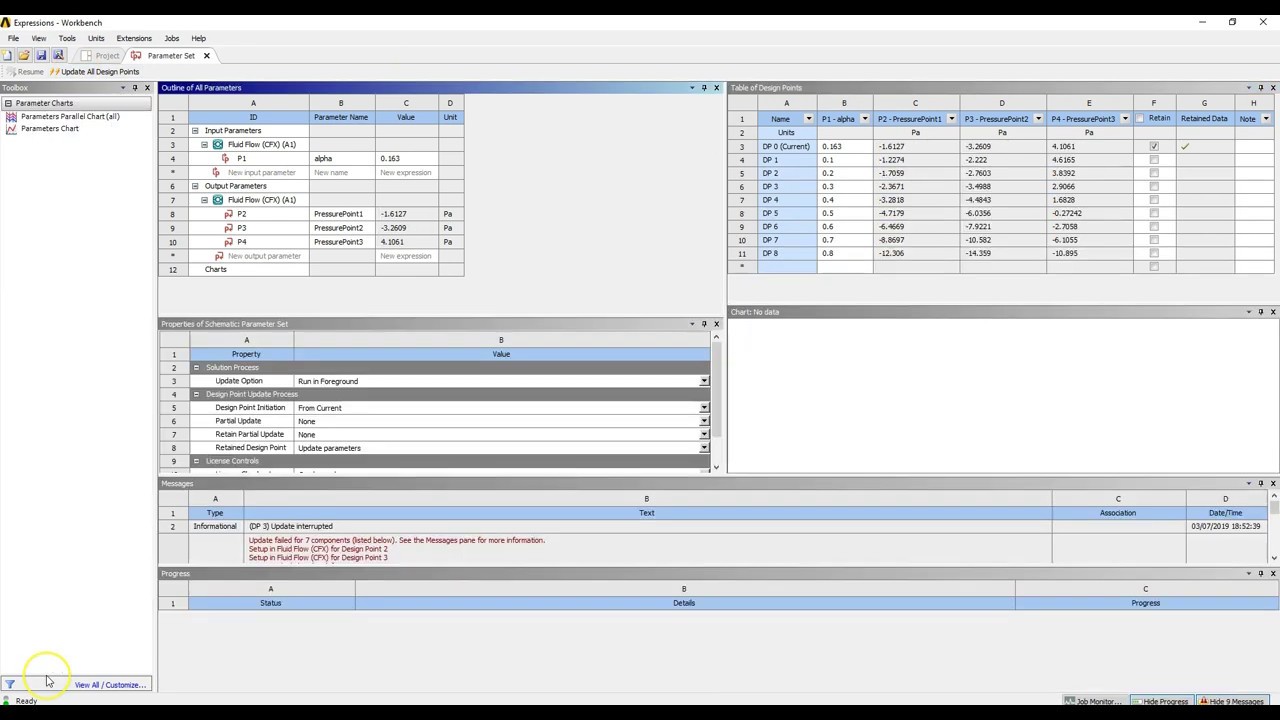Click the Properties panel vertical scrollbar
The image size is (1280, 720).
(716, 402)
